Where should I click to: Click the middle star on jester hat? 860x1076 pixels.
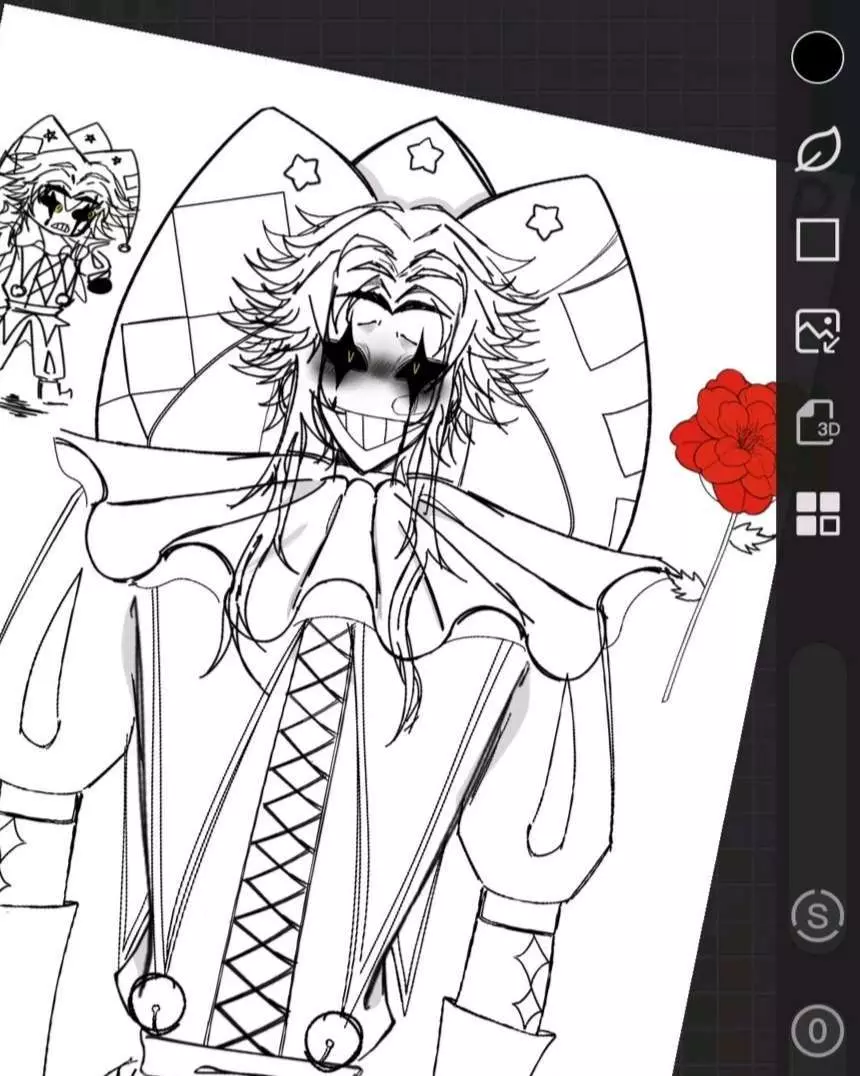click(425, 155)
